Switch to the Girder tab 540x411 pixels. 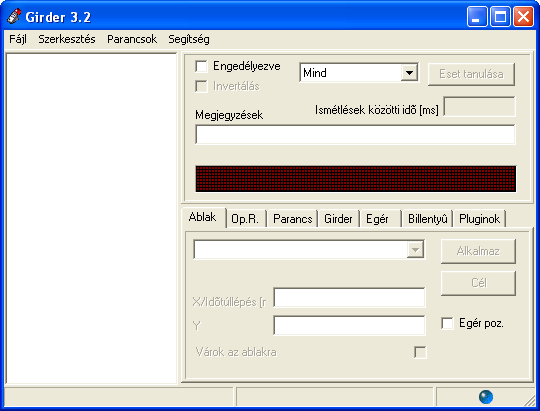[338, 219]
